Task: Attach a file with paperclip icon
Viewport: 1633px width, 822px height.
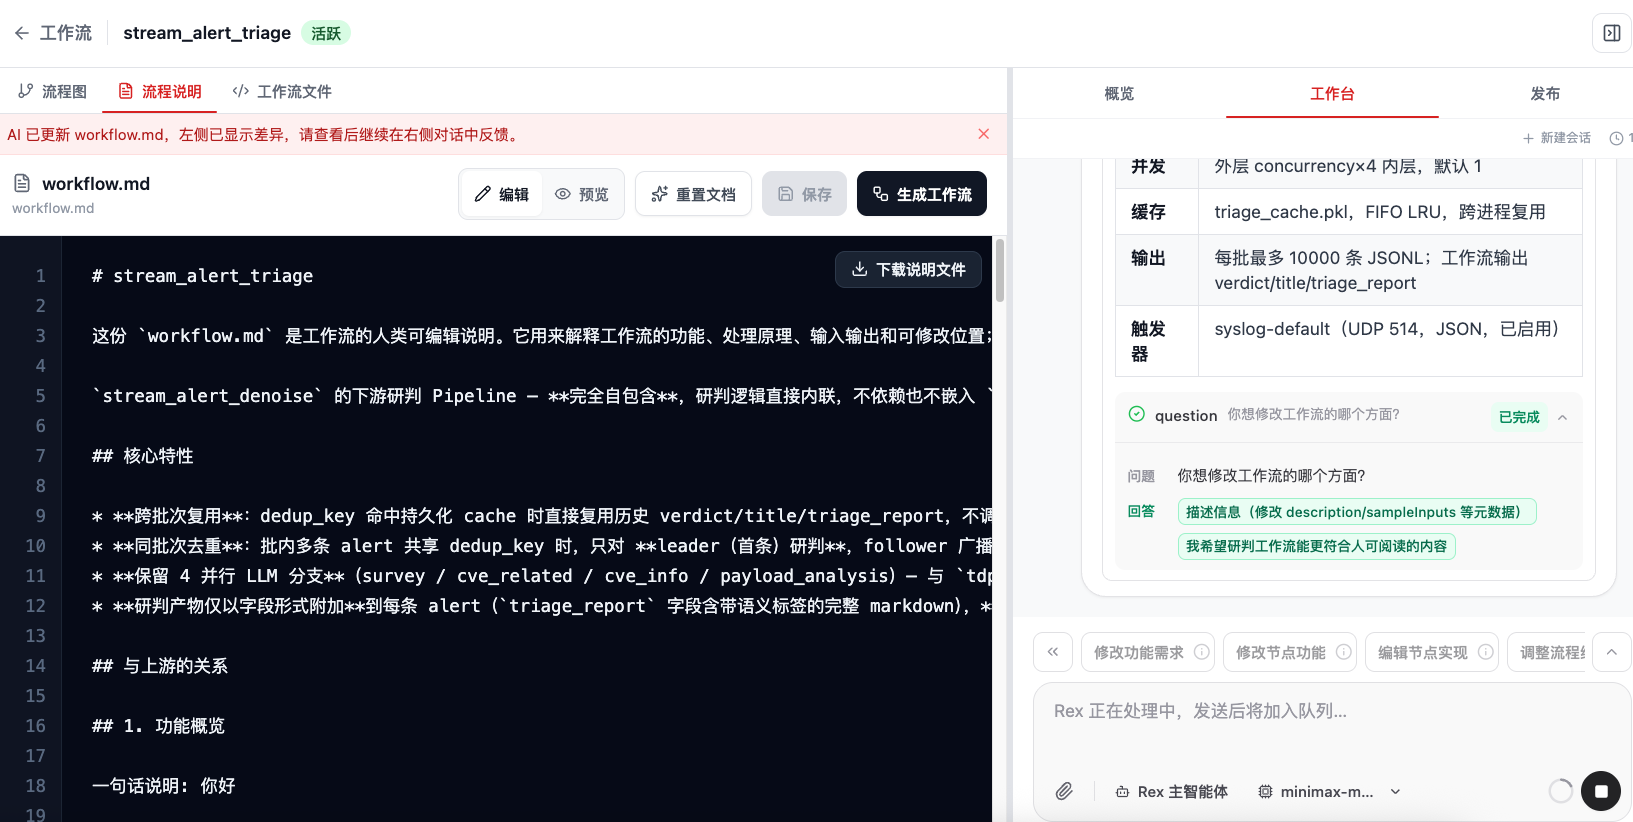Action: click(x=1064, y=791)
